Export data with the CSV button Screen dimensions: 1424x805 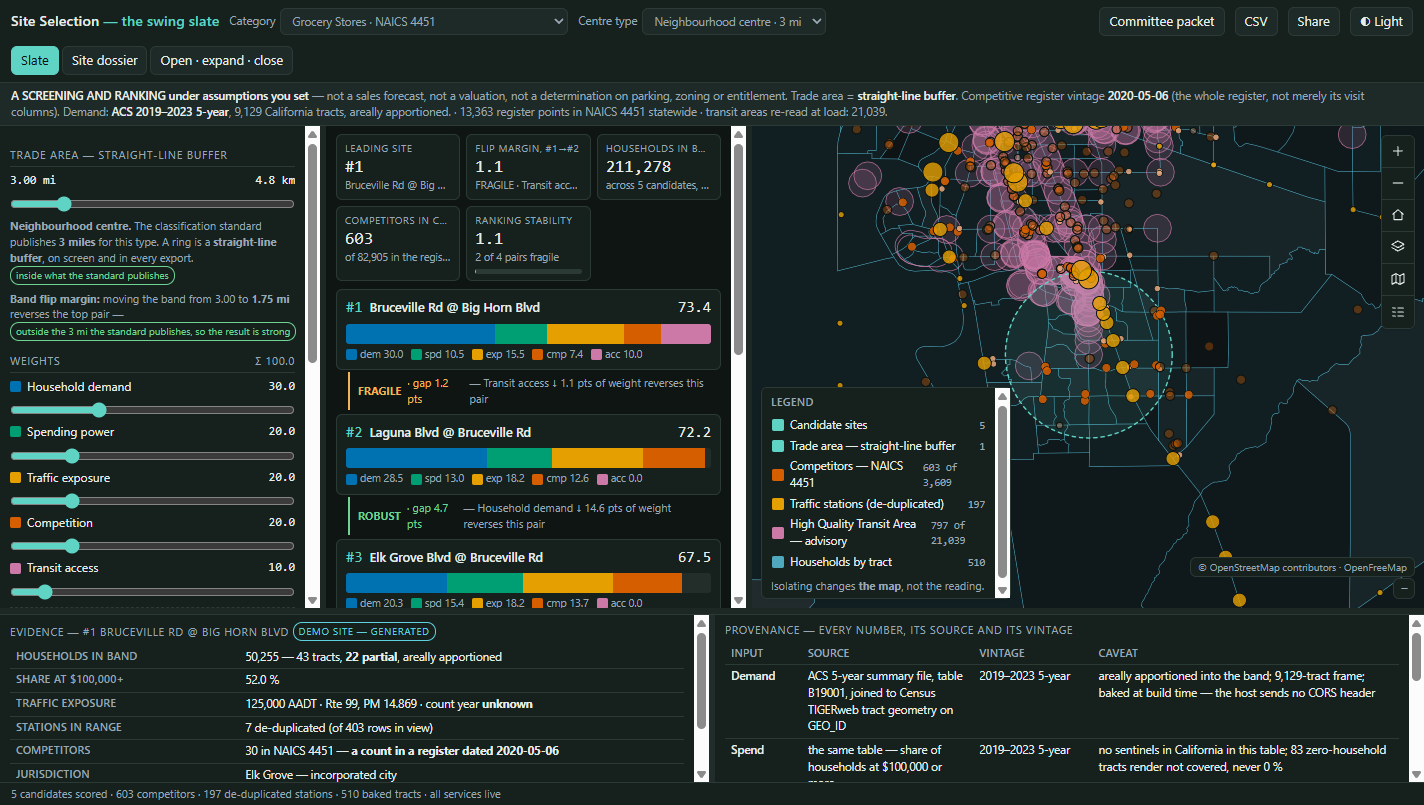tap(1256, 21)
